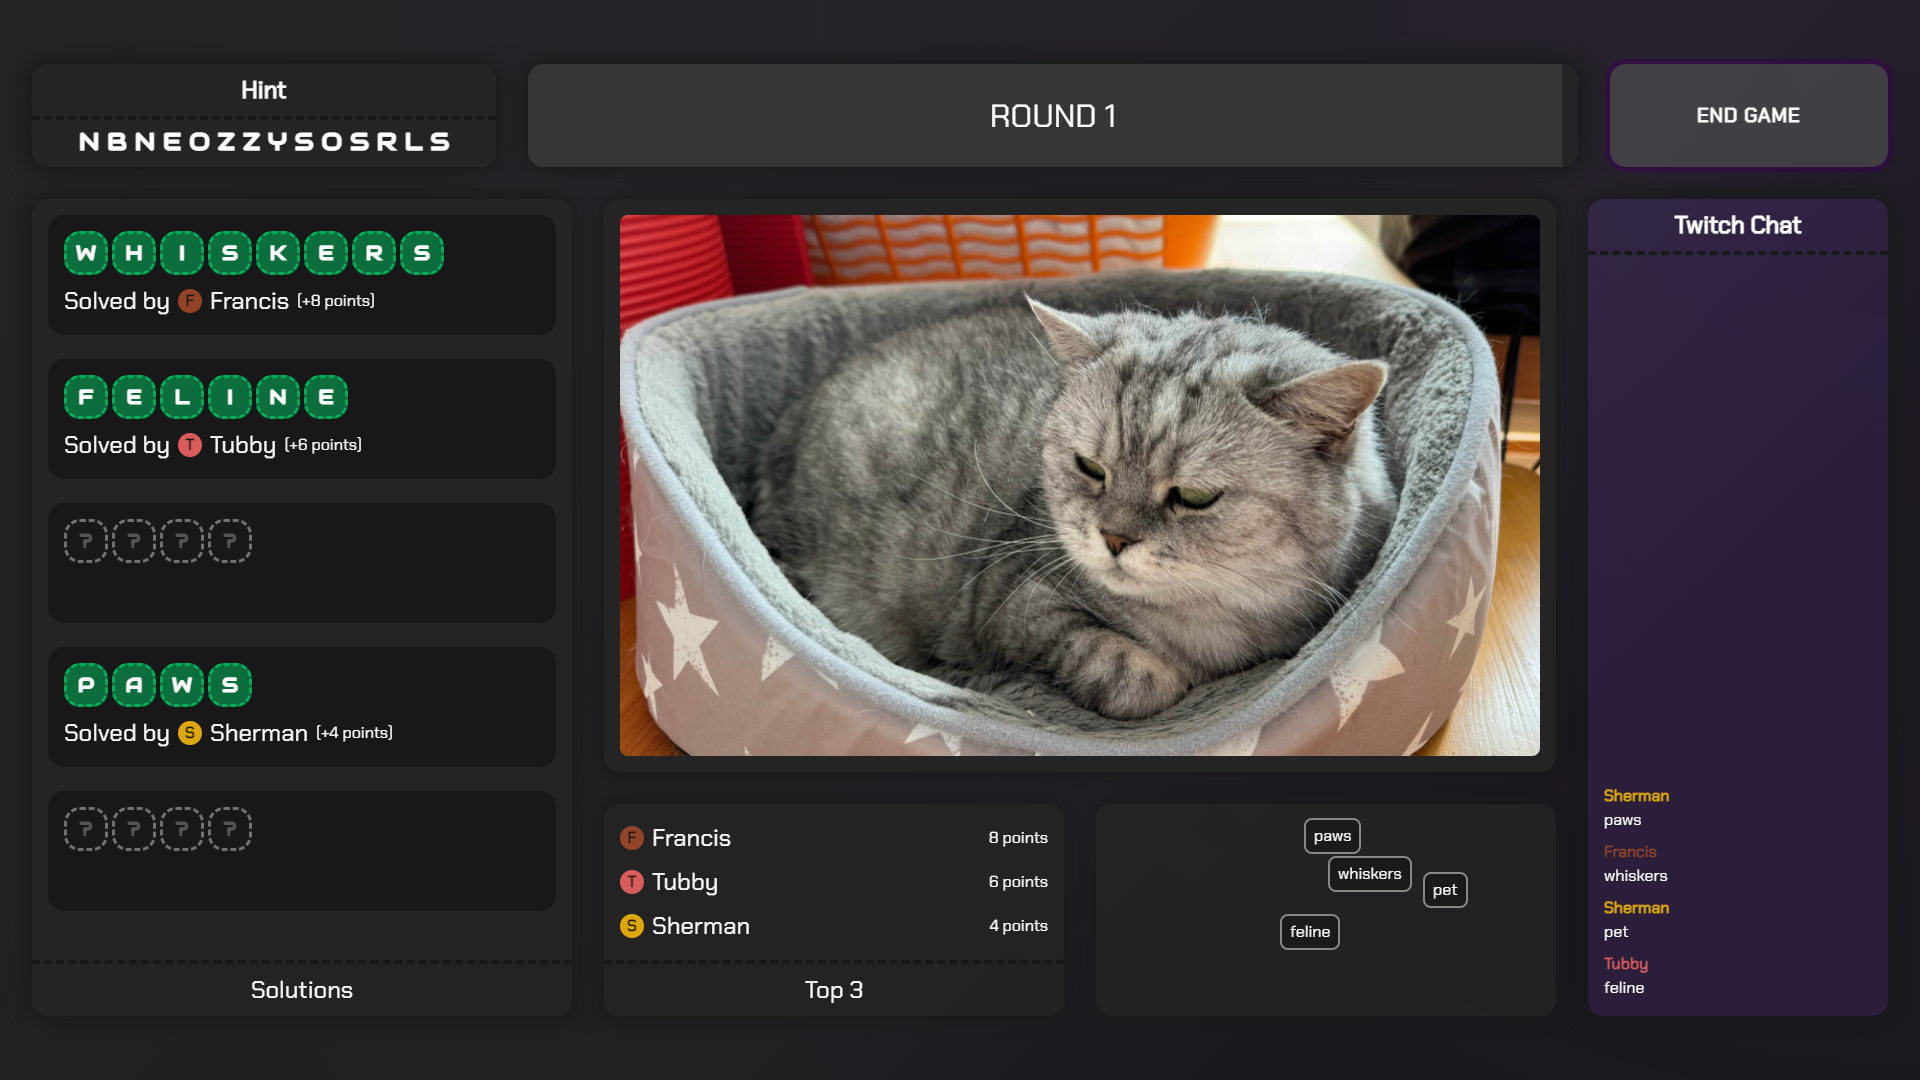Click the F avatar beside solved WHISKERS
The height and width of the screenshot is (1080, 1920).
click(x=189, y=301)
